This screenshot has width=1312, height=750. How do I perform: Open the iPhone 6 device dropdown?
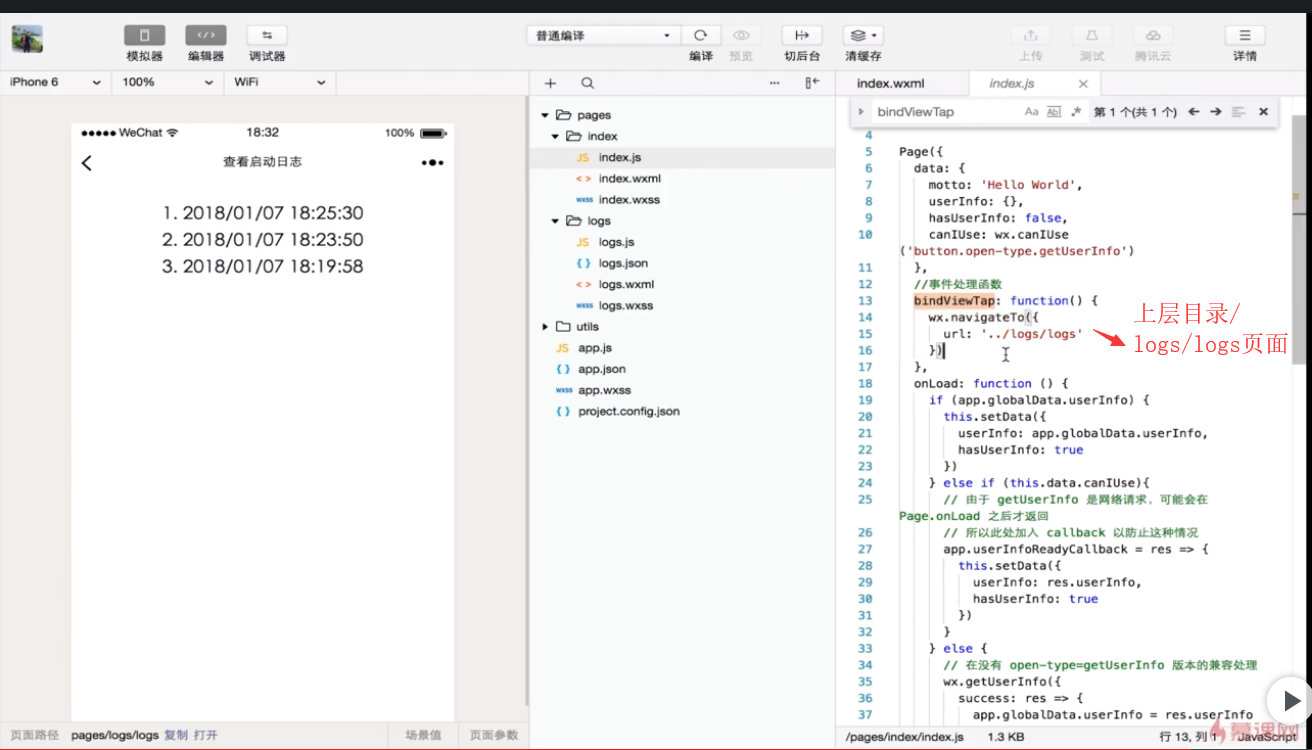[55, 82]
